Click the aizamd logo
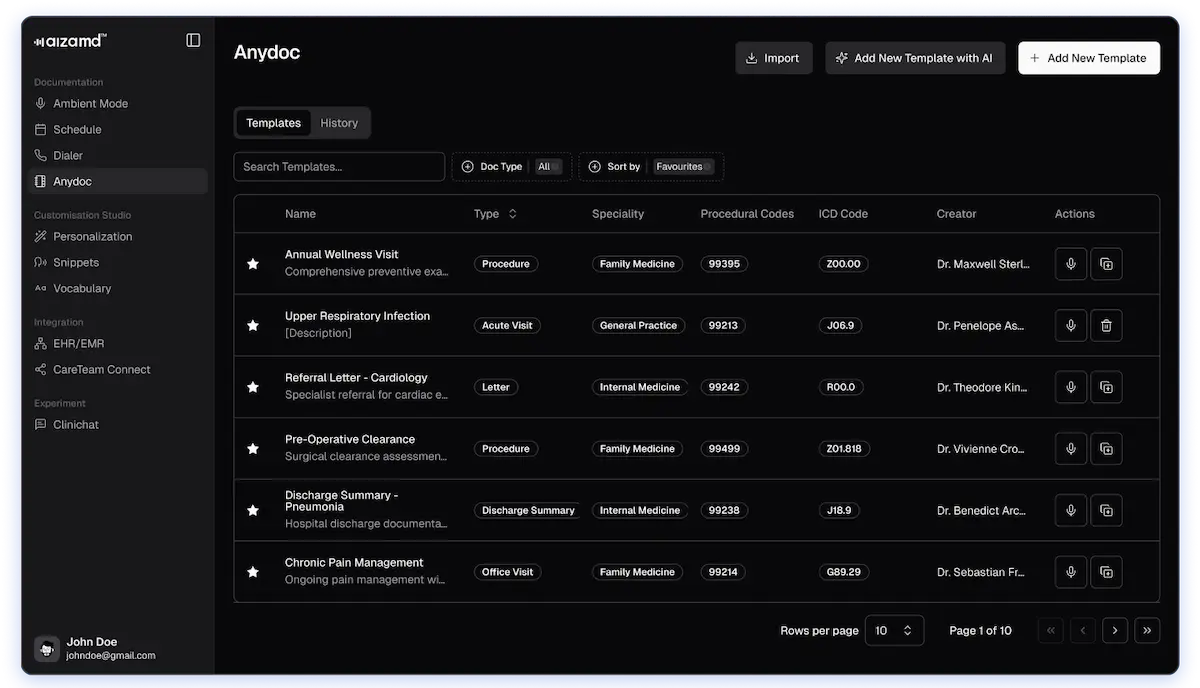 (70, 41)
